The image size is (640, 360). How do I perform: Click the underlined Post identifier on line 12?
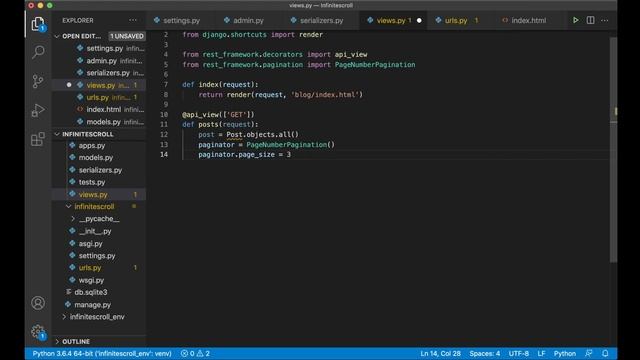pyautogui.click(x=234, y=135)
